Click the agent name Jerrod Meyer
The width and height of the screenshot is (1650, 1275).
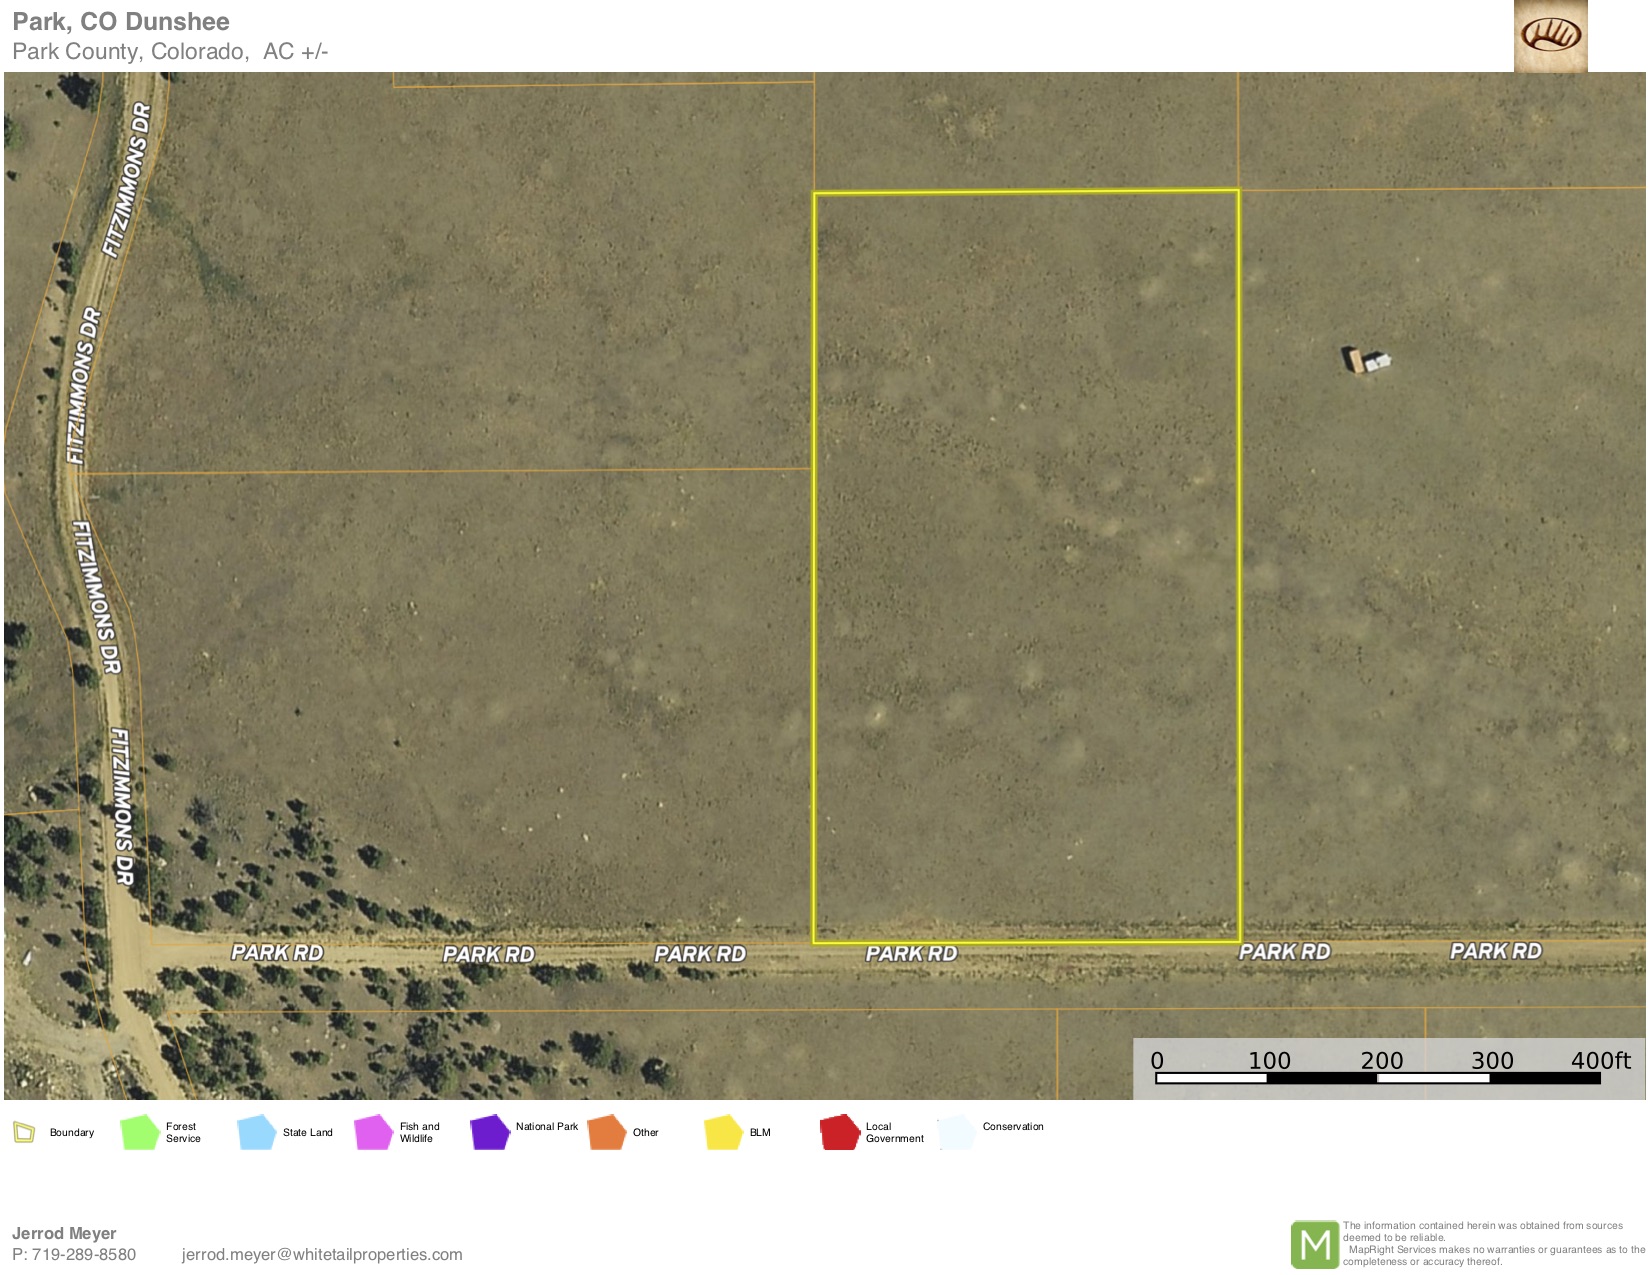click(x=64, y=1233)
